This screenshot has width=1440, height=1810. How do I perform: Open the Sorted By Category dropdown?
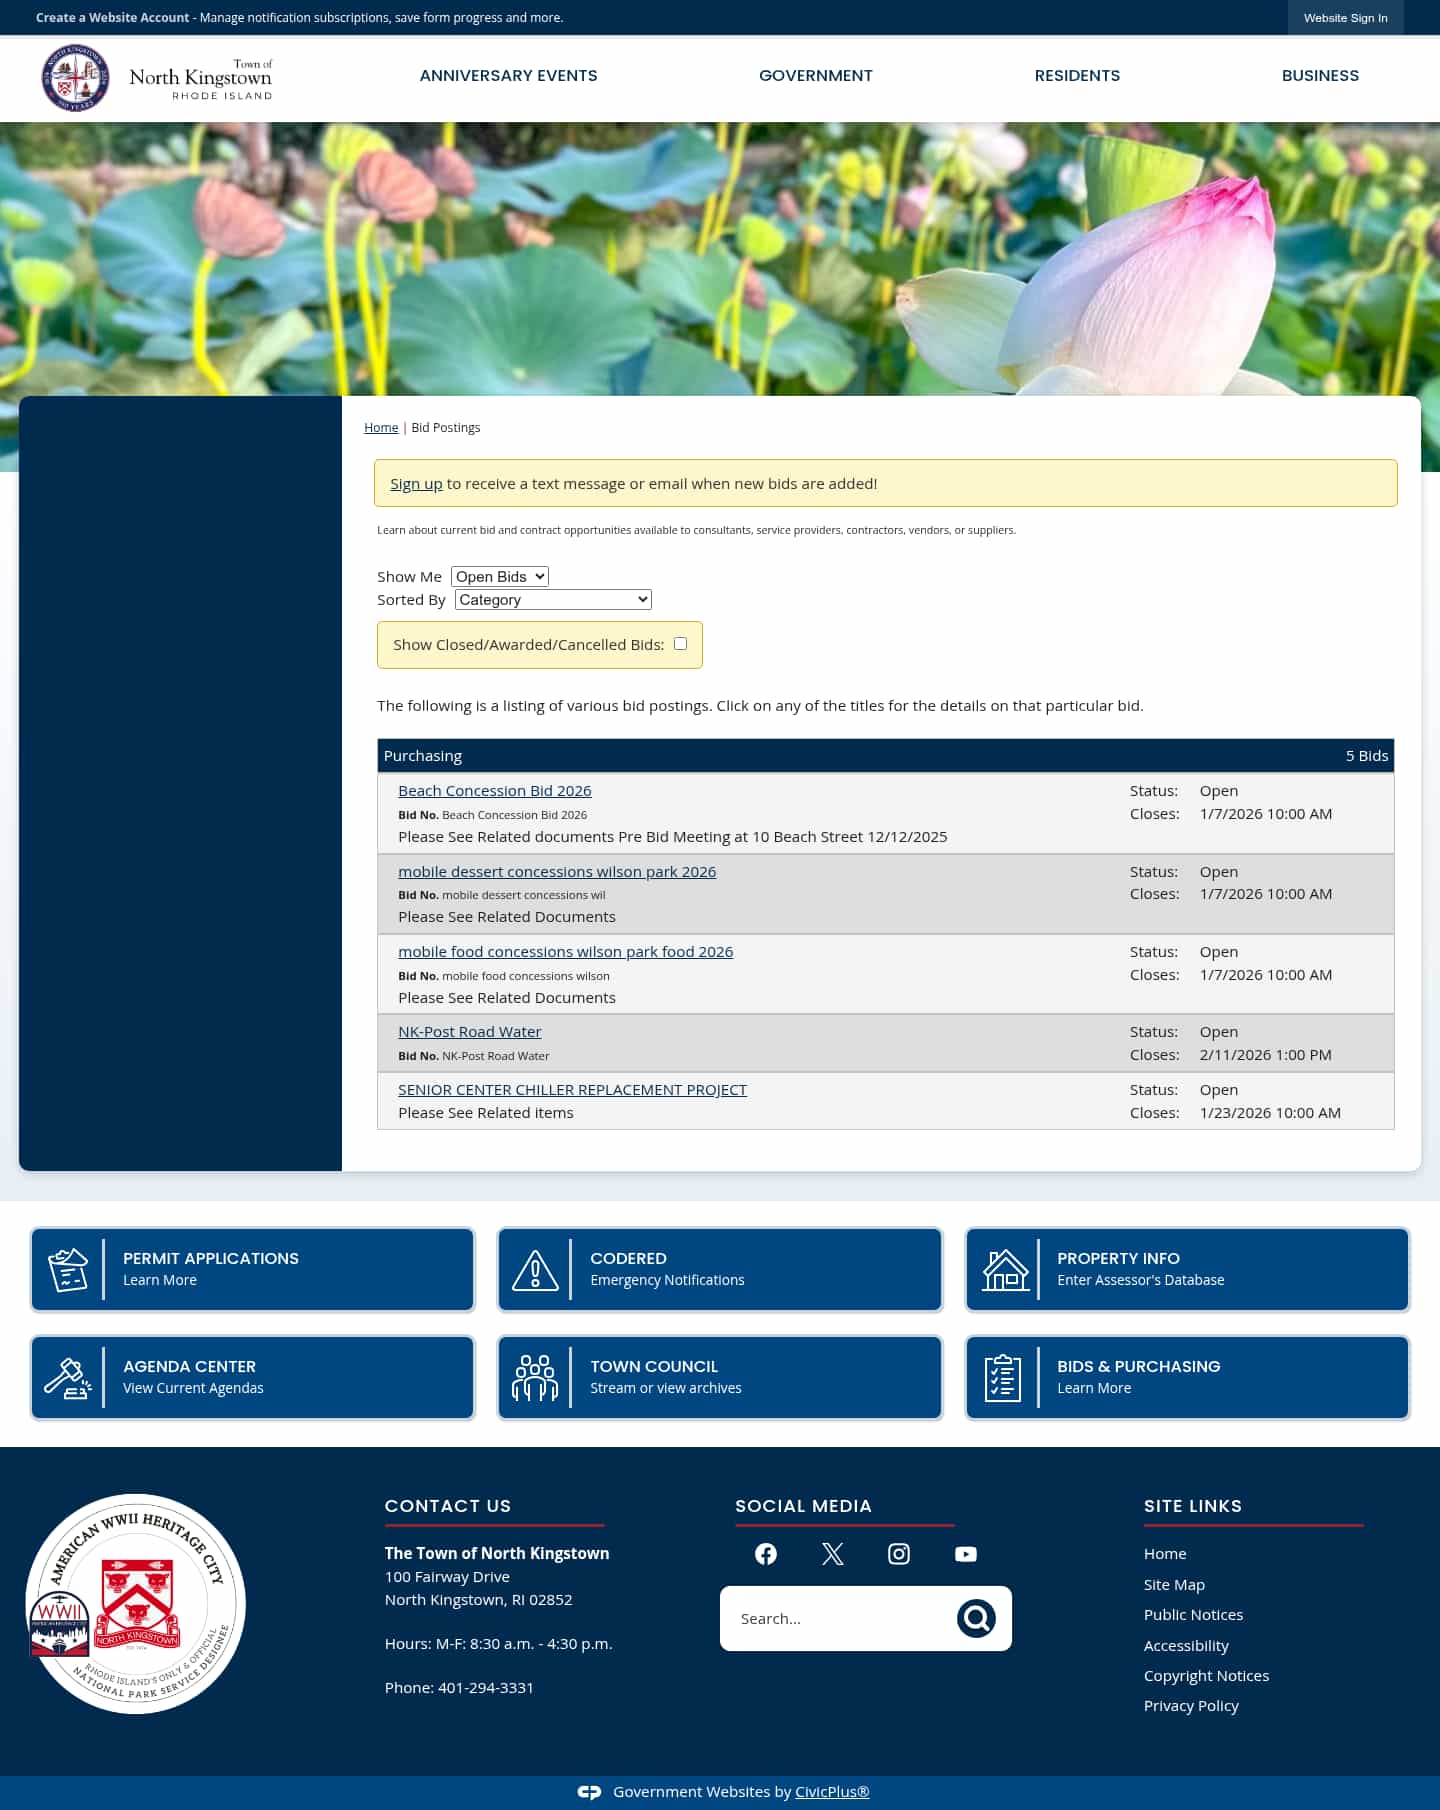pyautogui.click(x=553, y=600)
